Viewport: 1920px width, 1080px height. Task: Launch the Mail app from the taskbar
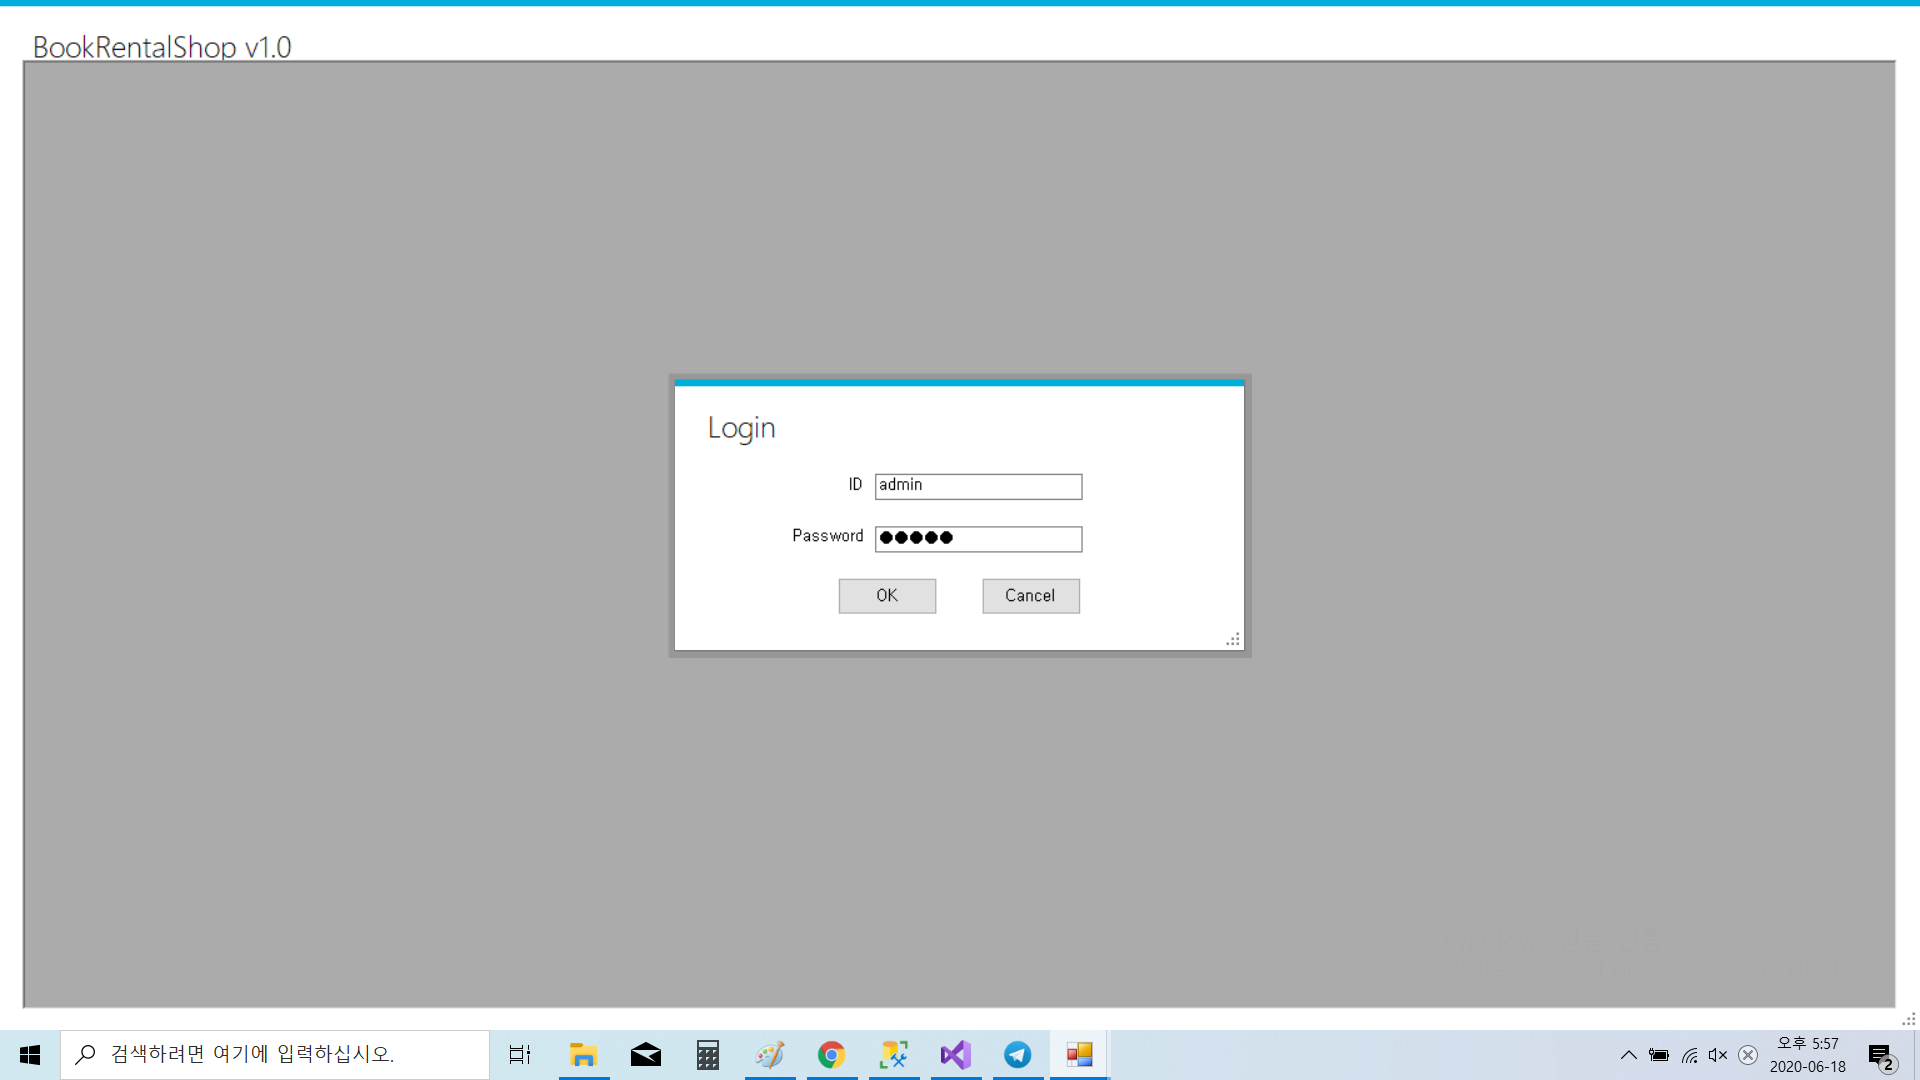click(x=645, y=1055)
